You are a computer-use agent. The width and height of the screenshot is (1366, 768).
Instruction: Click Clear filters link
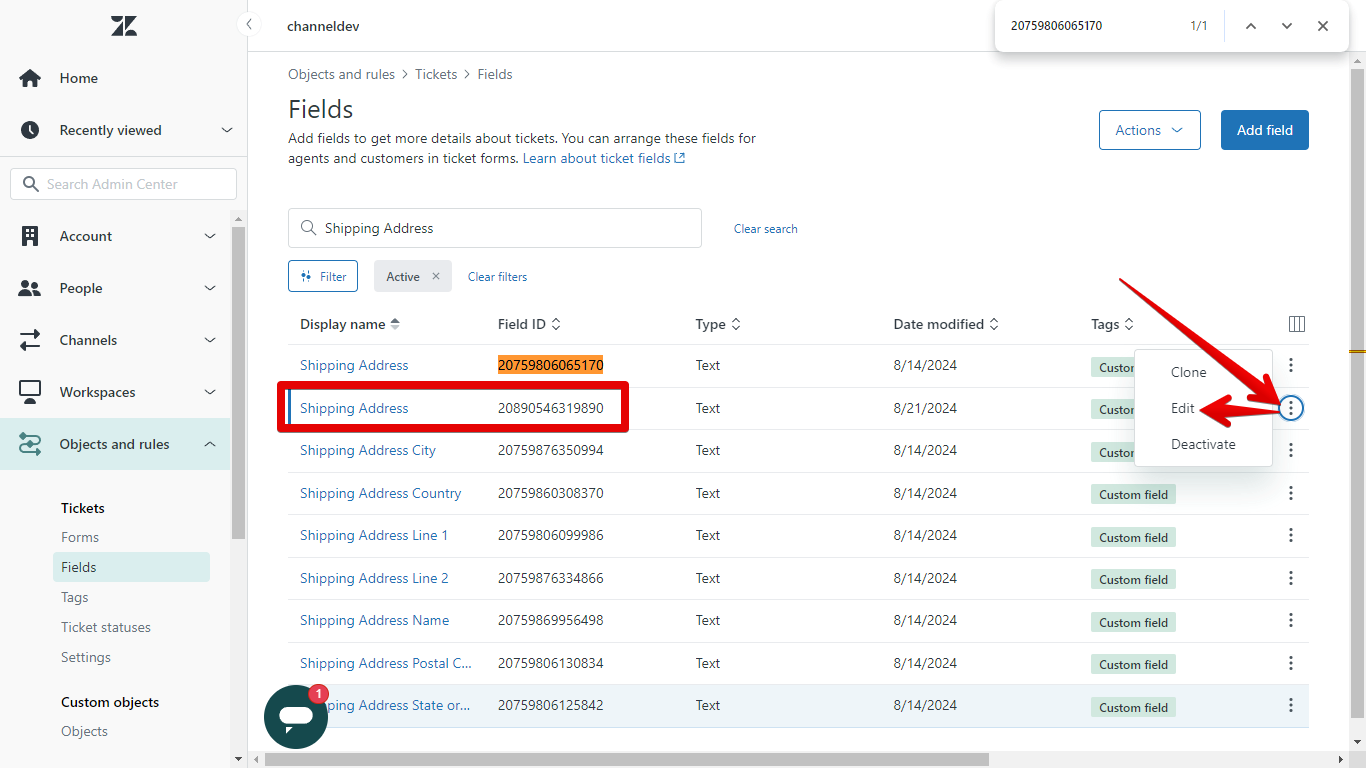[x=497, y=276]
